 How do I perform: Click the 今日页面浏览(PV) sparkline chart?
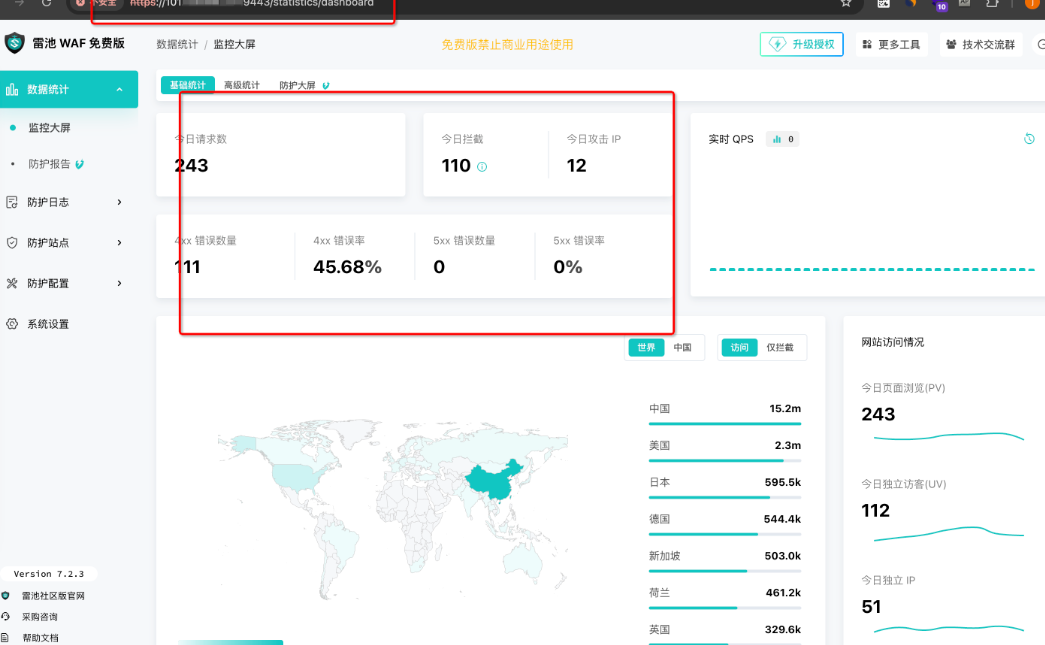pos(948,437)
